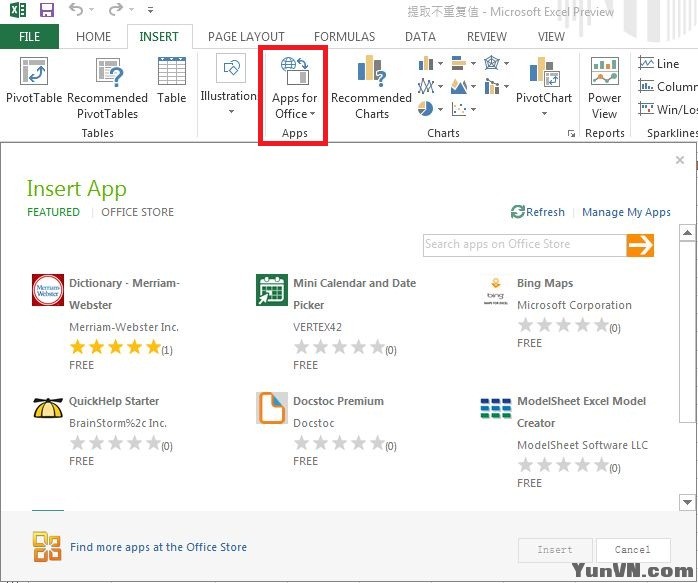This screenshot has width=698, height=583.
Task: Refresh the app list
Action: click(538, 212)
